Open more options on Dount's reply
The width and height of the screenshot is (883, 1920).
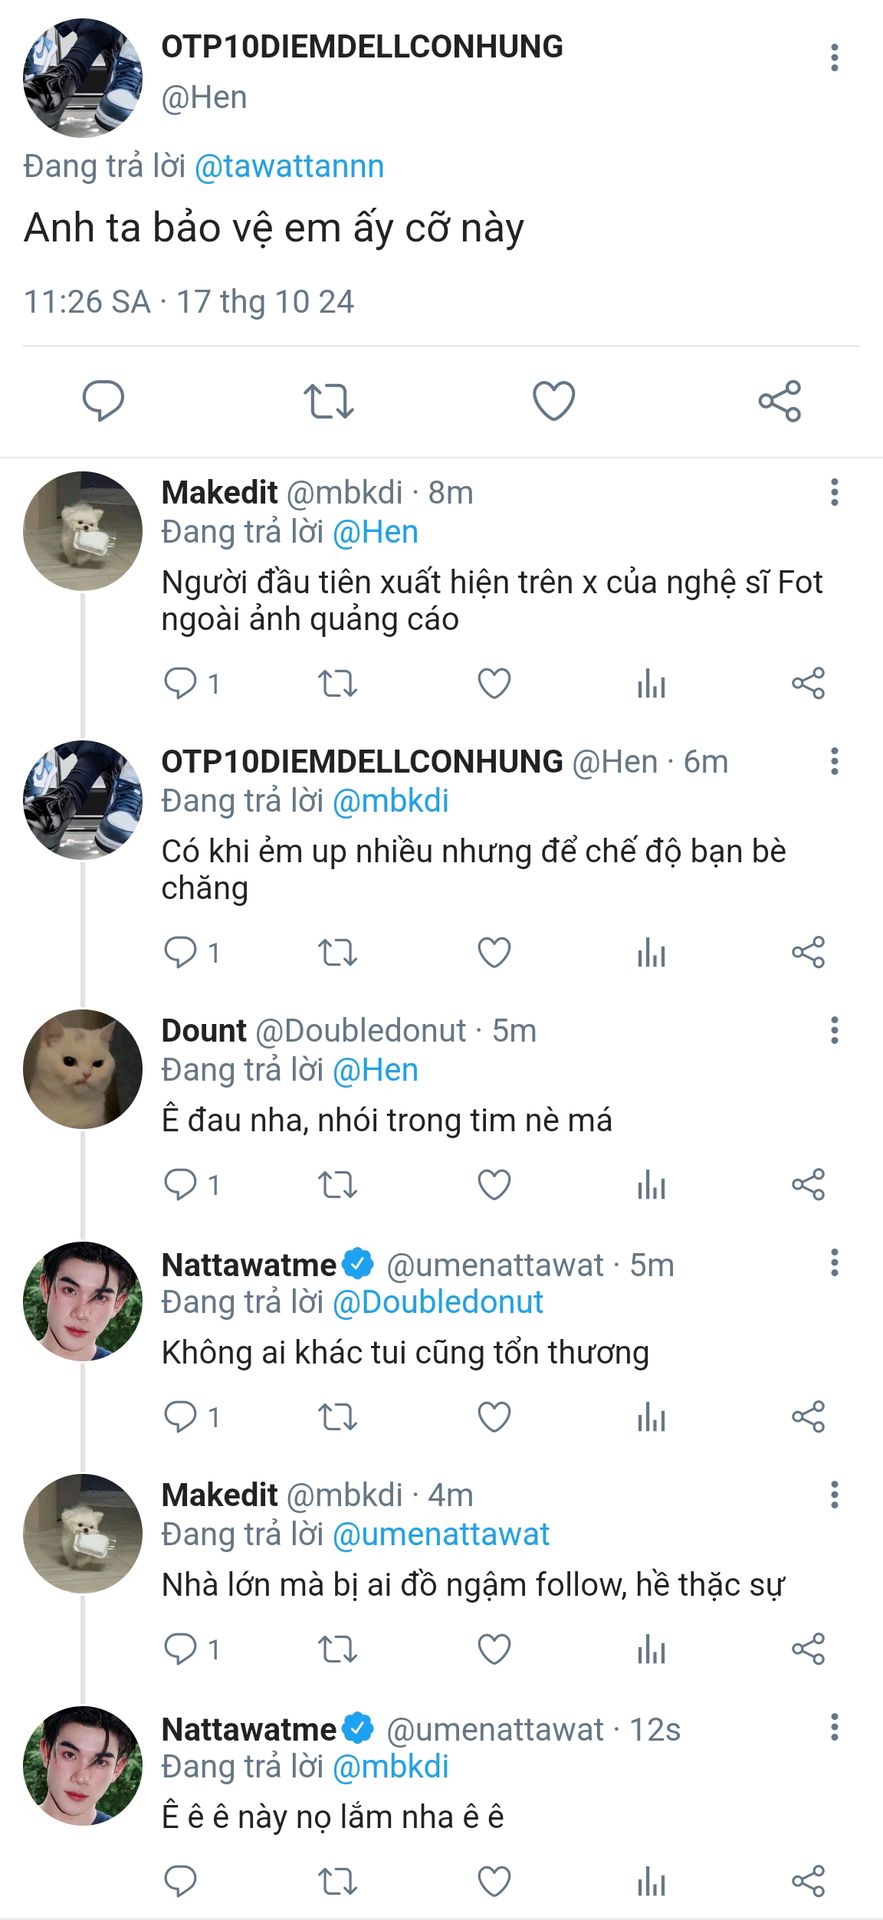pyautogui.click(x=834, y=1030)
